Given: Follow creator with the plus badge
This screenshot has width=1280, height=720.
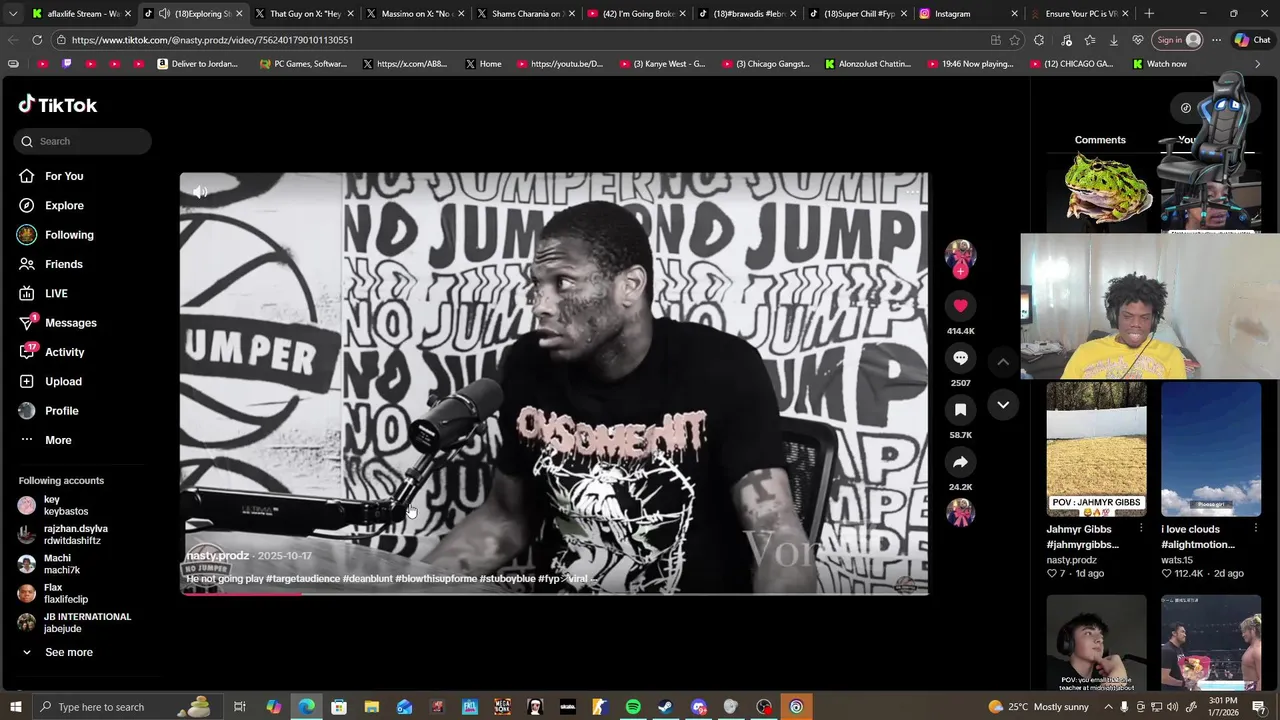Looking at the screenshot, I should click(x=960, y=271).
